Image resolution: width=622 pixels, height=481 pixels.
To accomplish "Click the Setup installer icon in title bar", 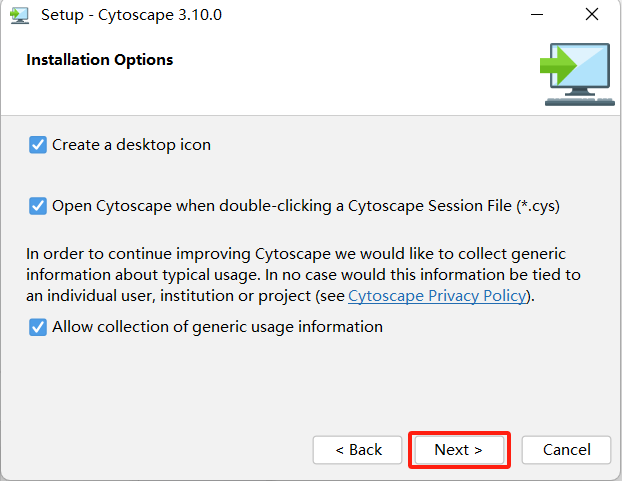I will 19,15.
